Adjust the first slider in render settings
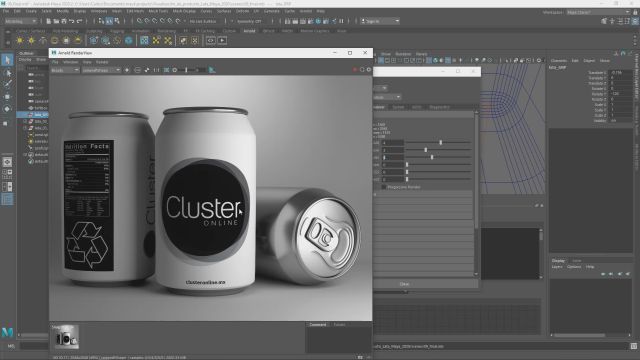 [x=440, y=142]
